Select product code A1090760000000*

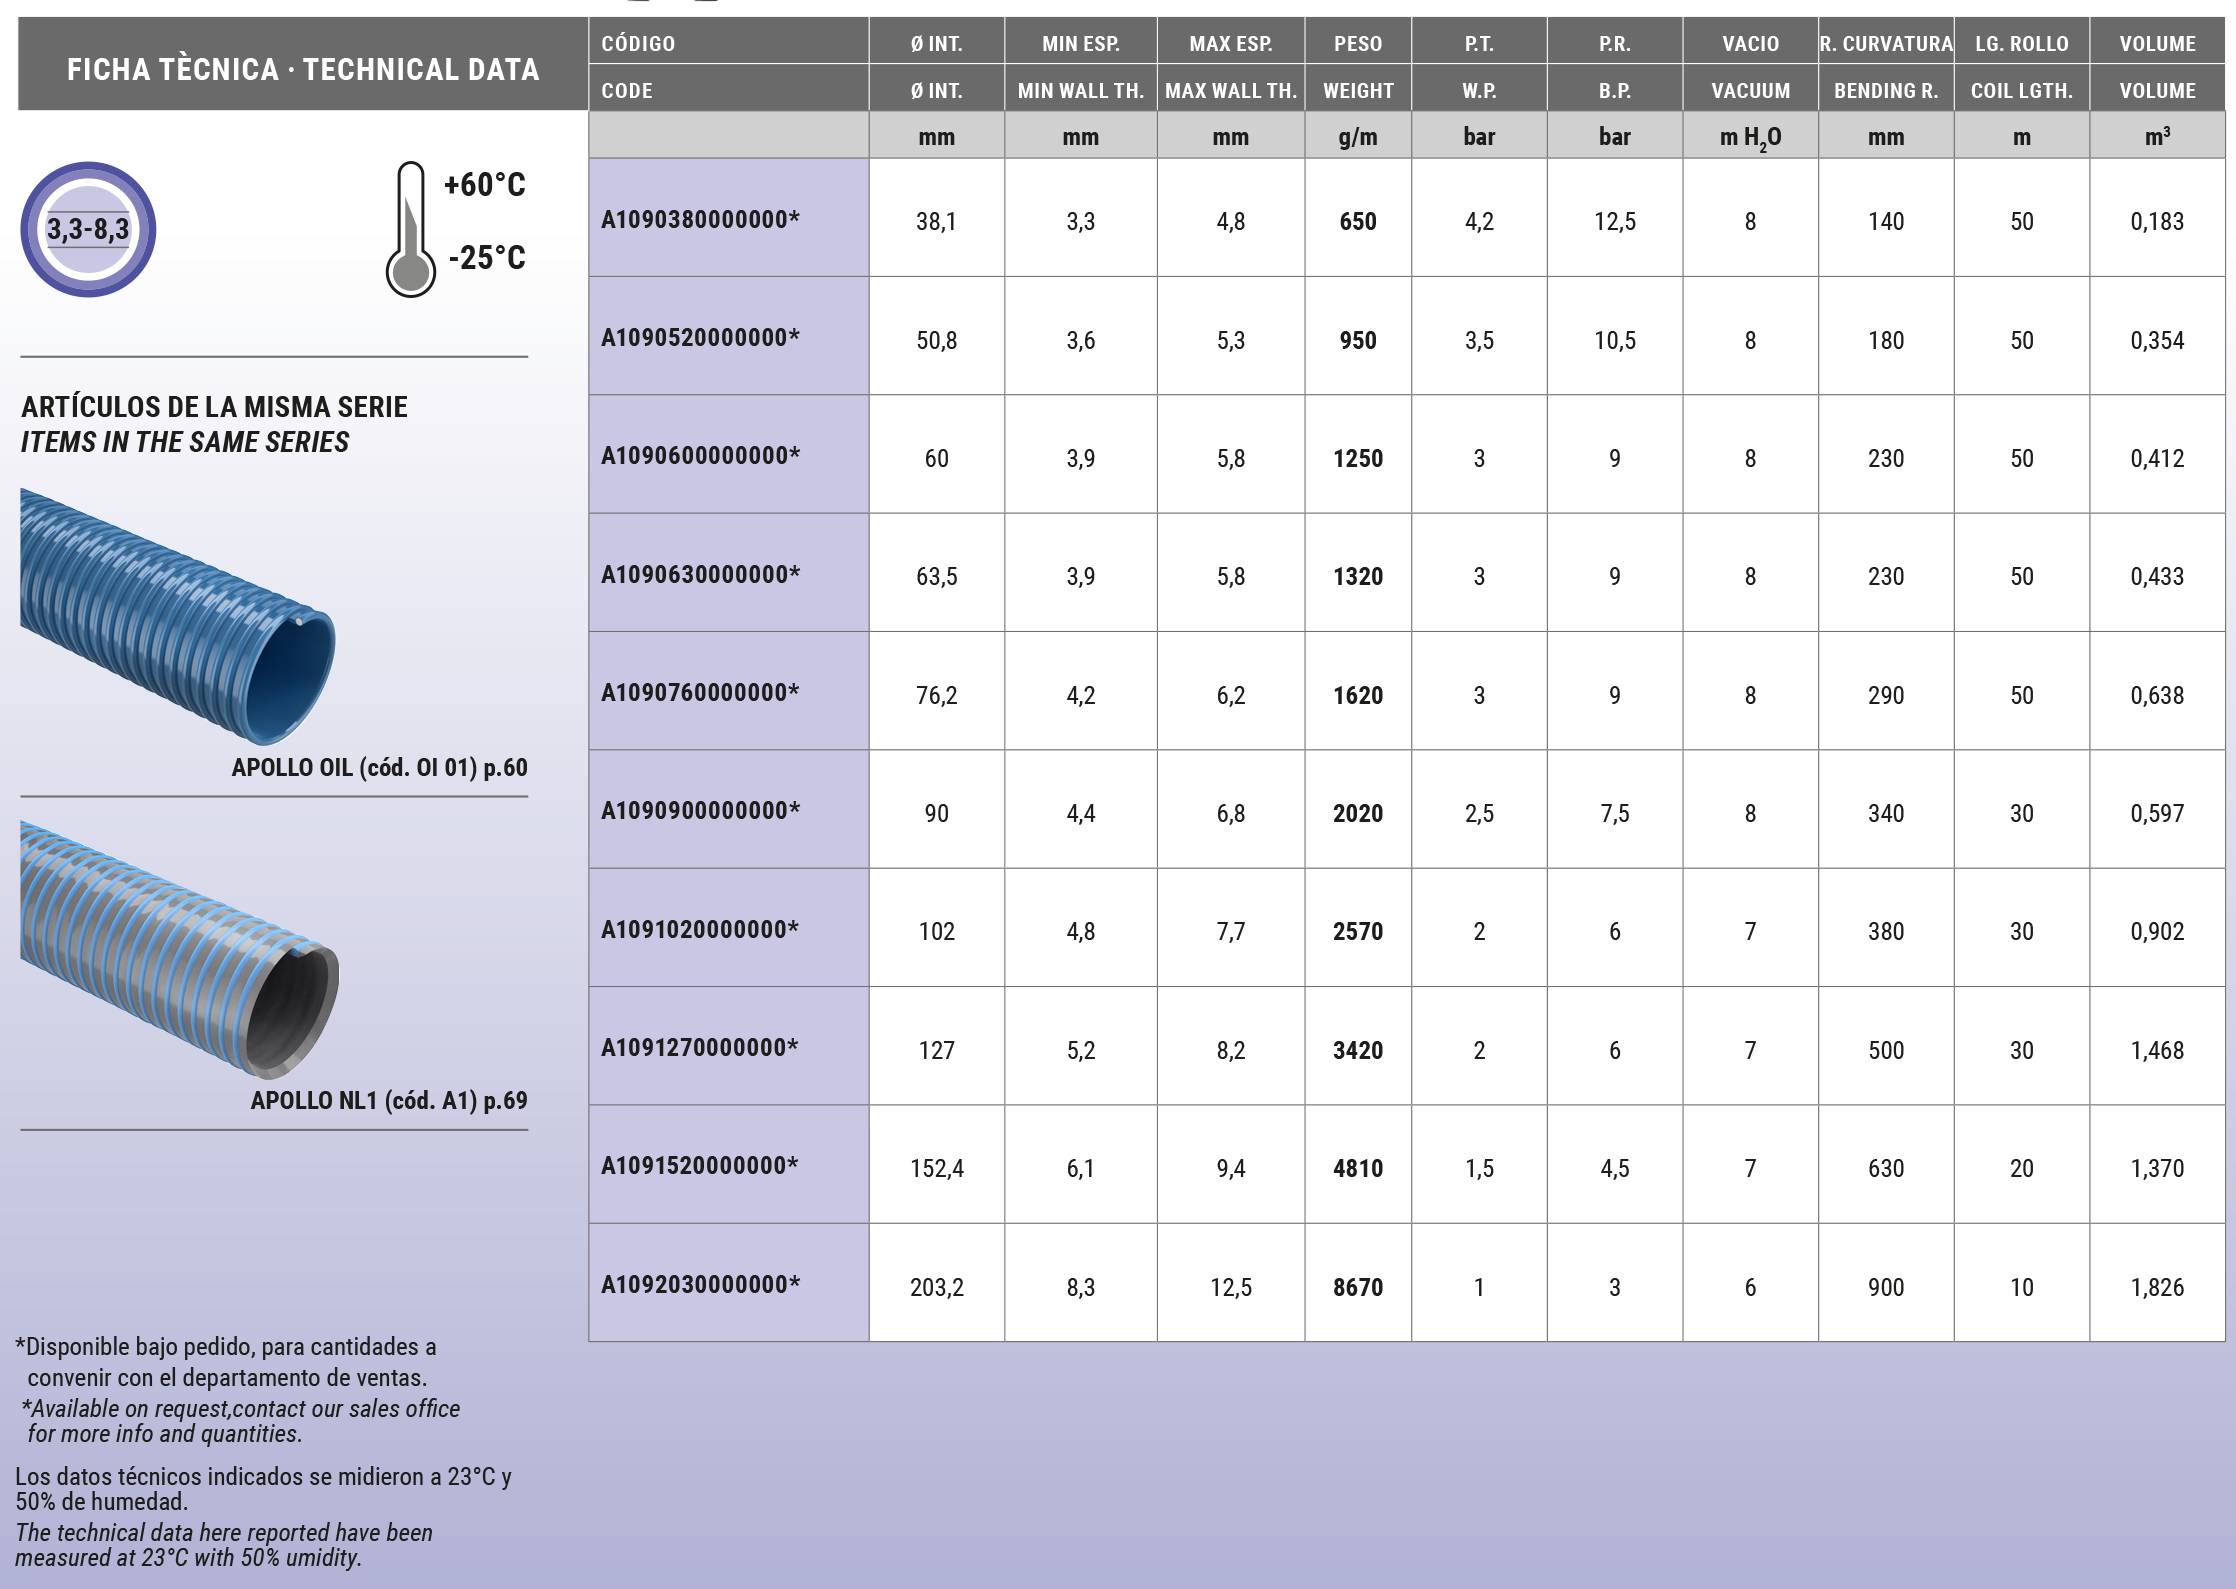coord(700,693)
